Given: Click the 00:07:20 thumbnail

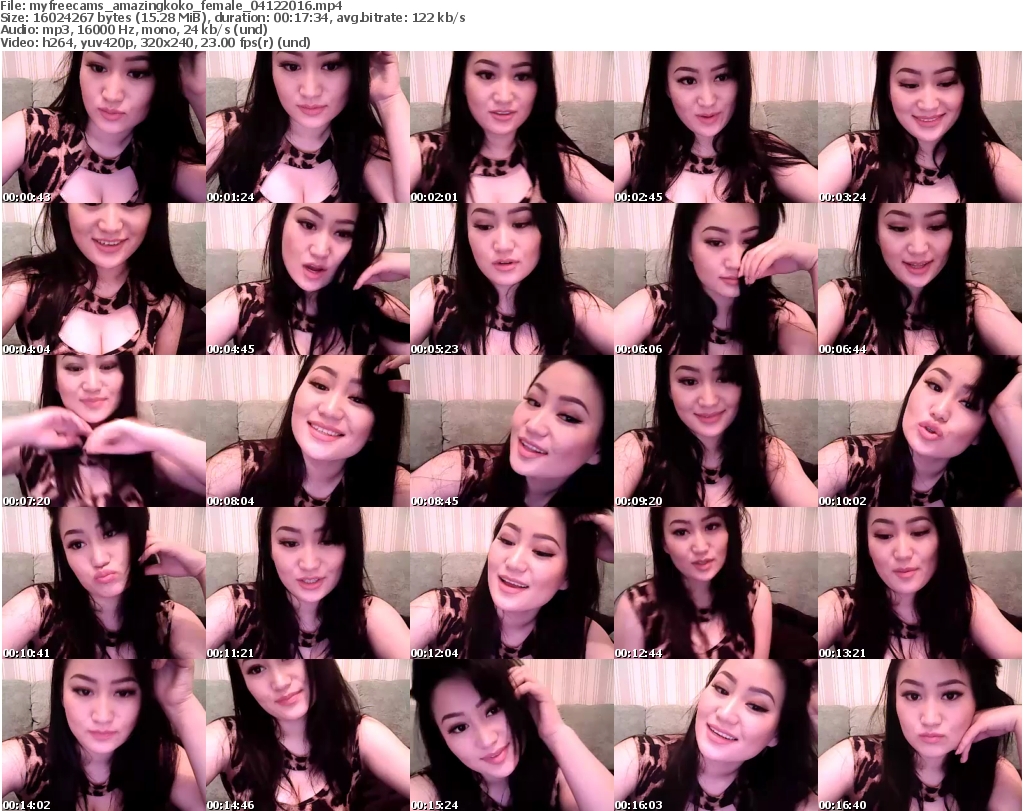Looking at the screenshot, I should (x=103, y=431).
